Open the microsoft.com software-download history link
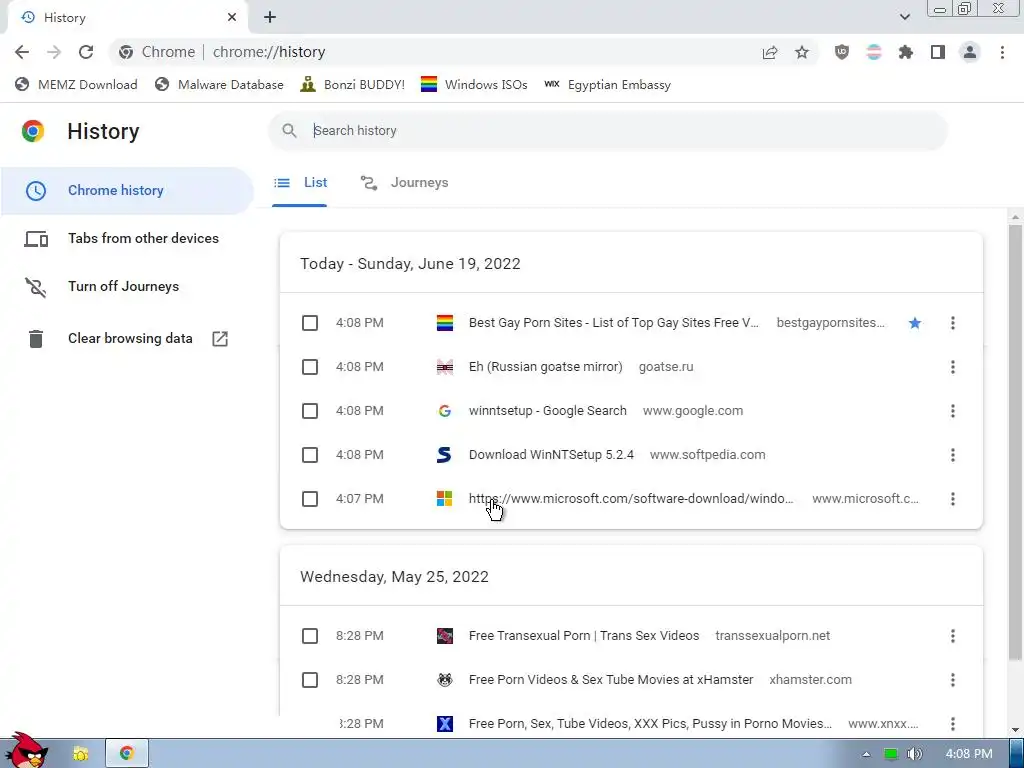 (x=631, y=499)
